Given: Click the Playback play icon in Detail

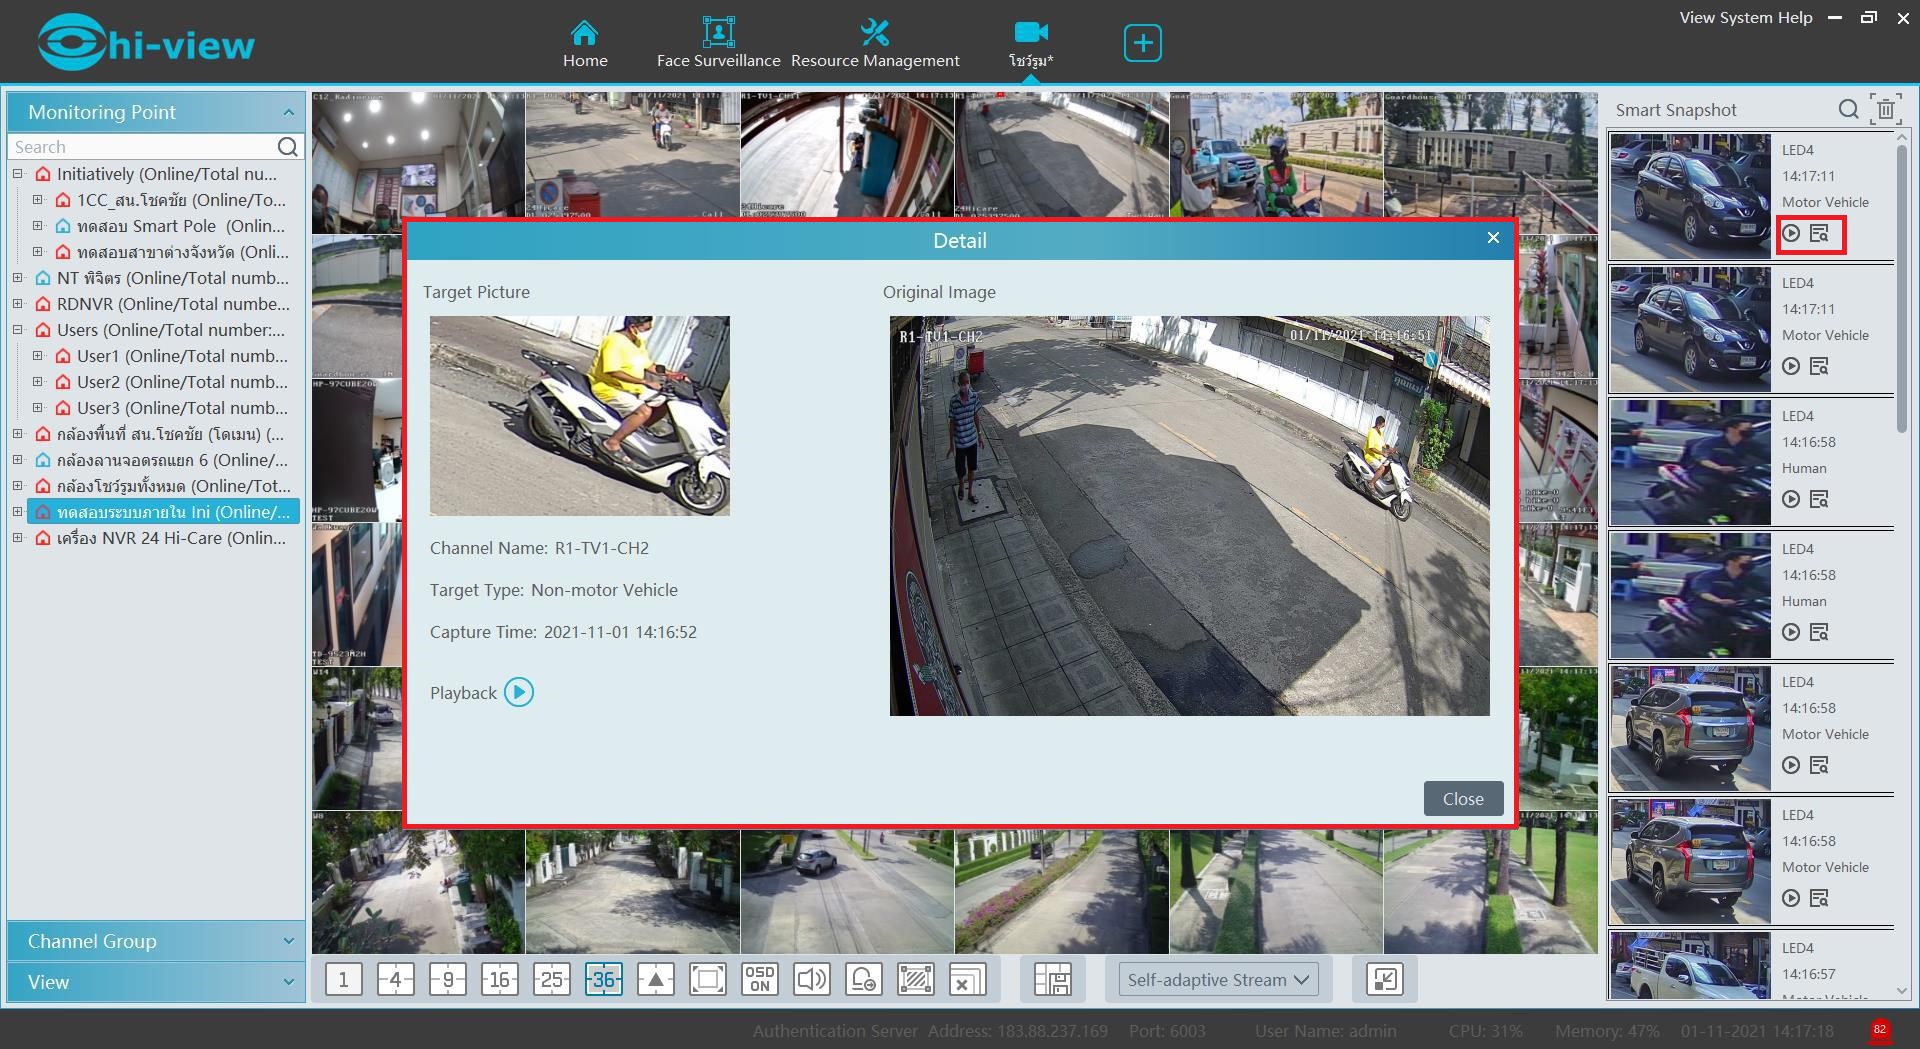Looking at the screenshot, I should pyautogui.click(x=518, y=692).
